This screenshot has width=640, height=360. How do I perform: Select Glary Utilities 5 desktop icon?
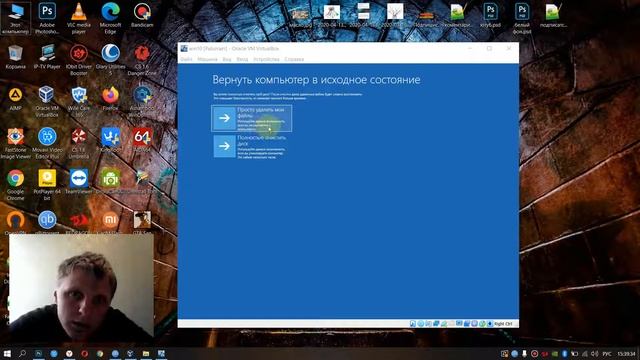point(110,60)
